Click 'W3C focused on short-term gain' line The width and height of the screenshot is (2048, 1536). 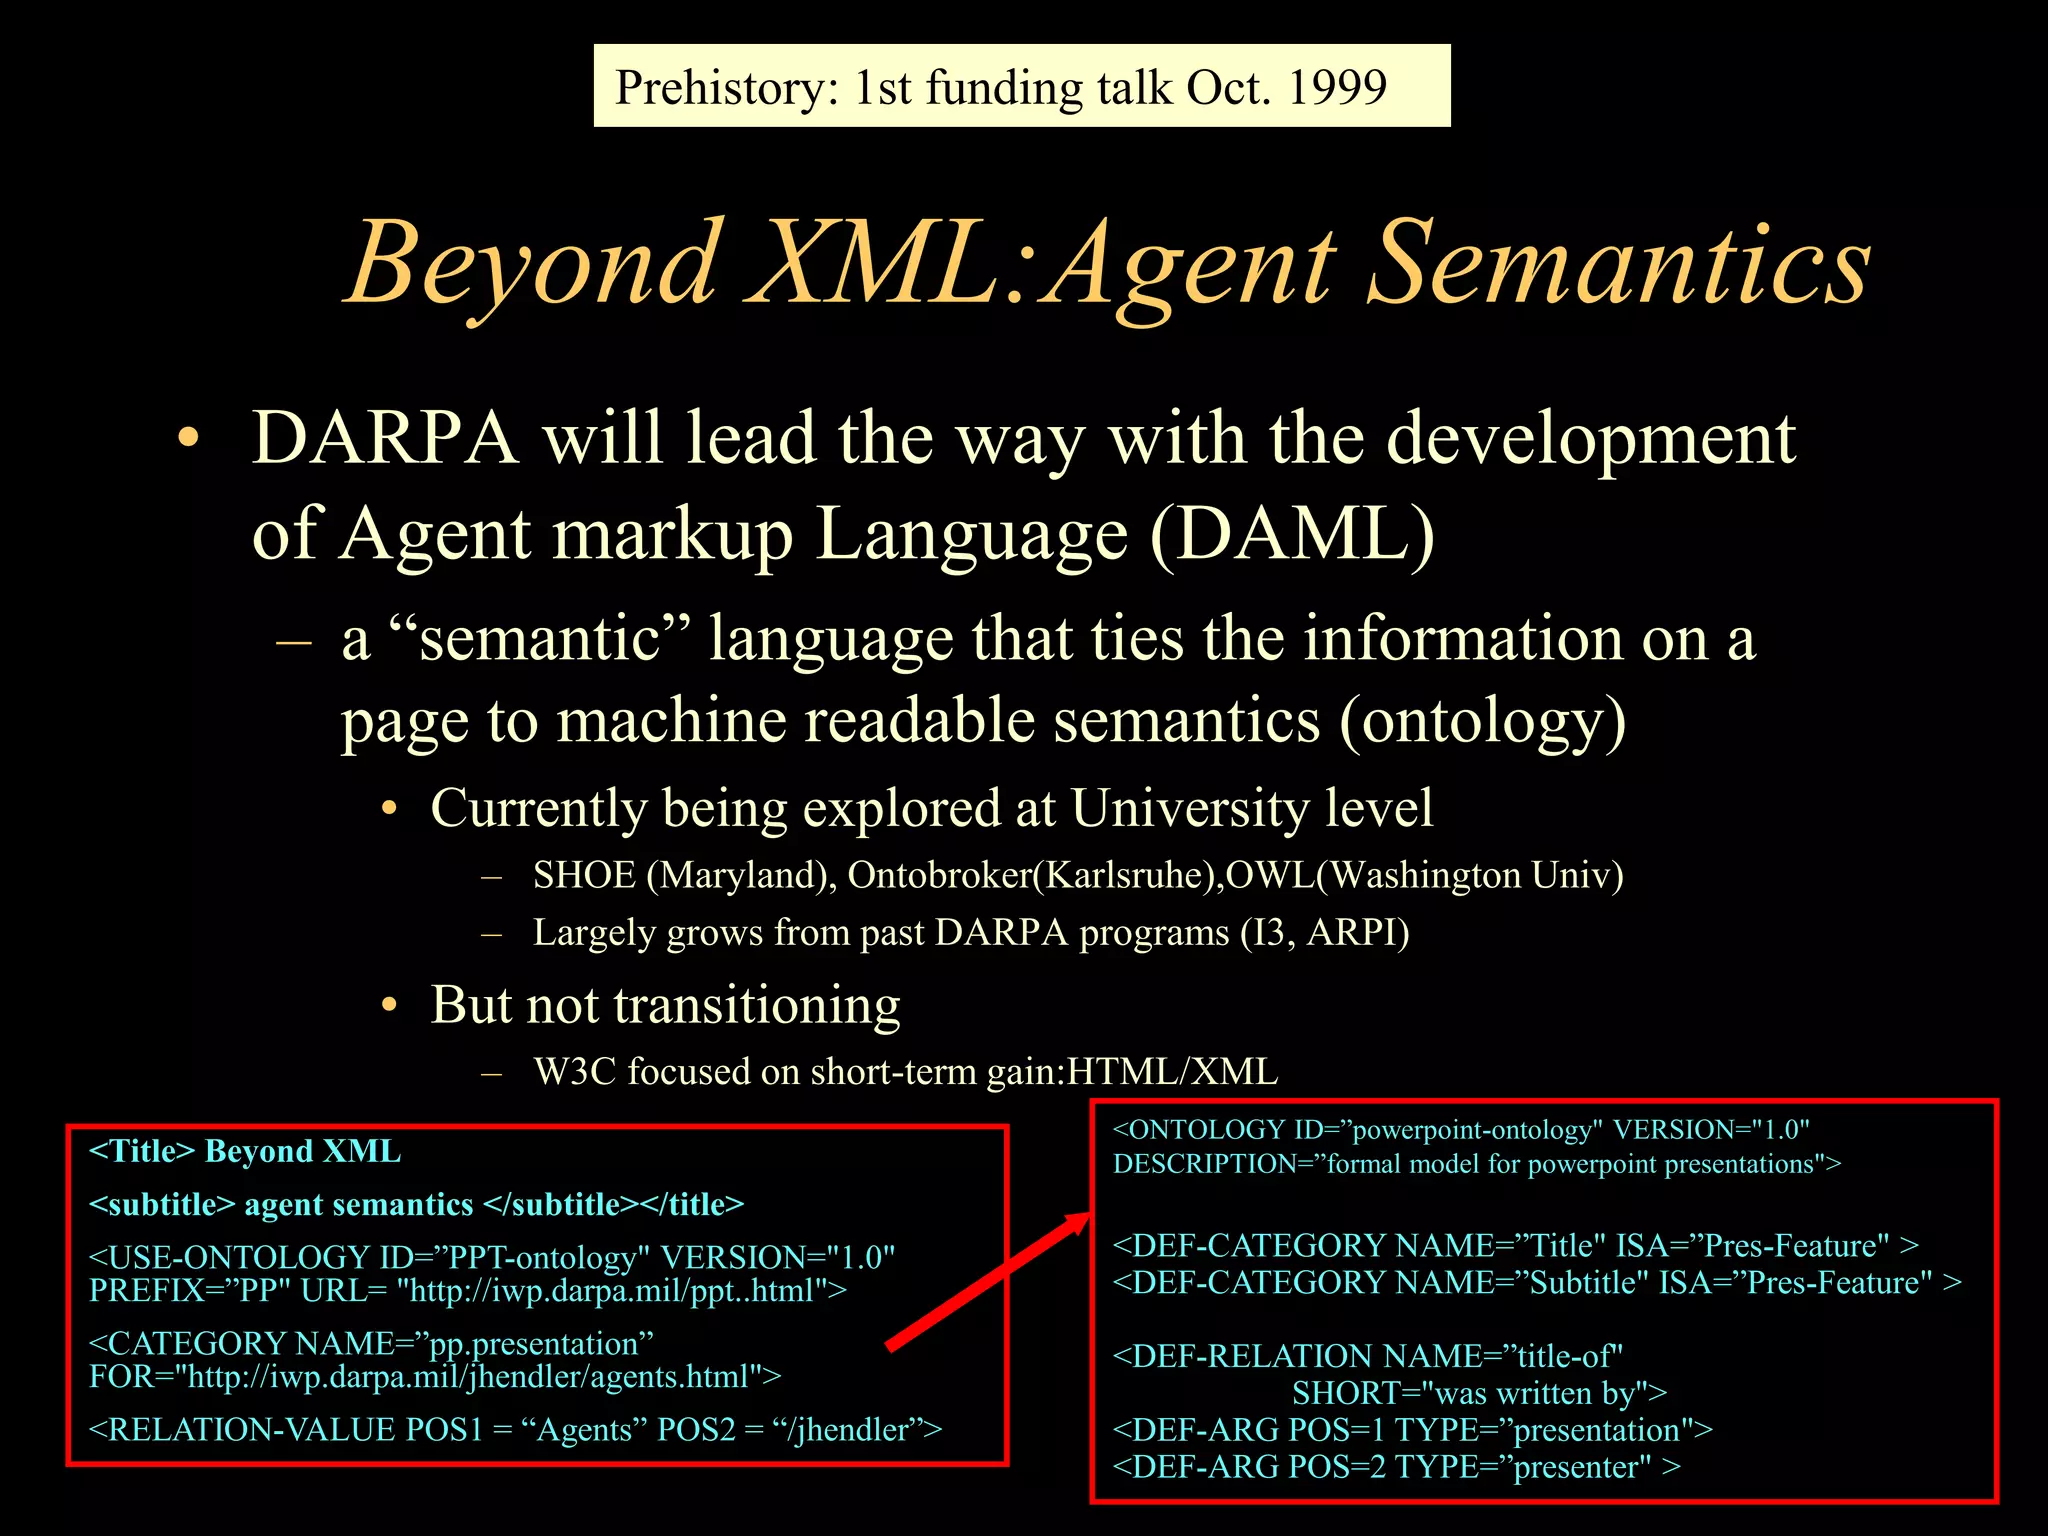point(905,1071)
